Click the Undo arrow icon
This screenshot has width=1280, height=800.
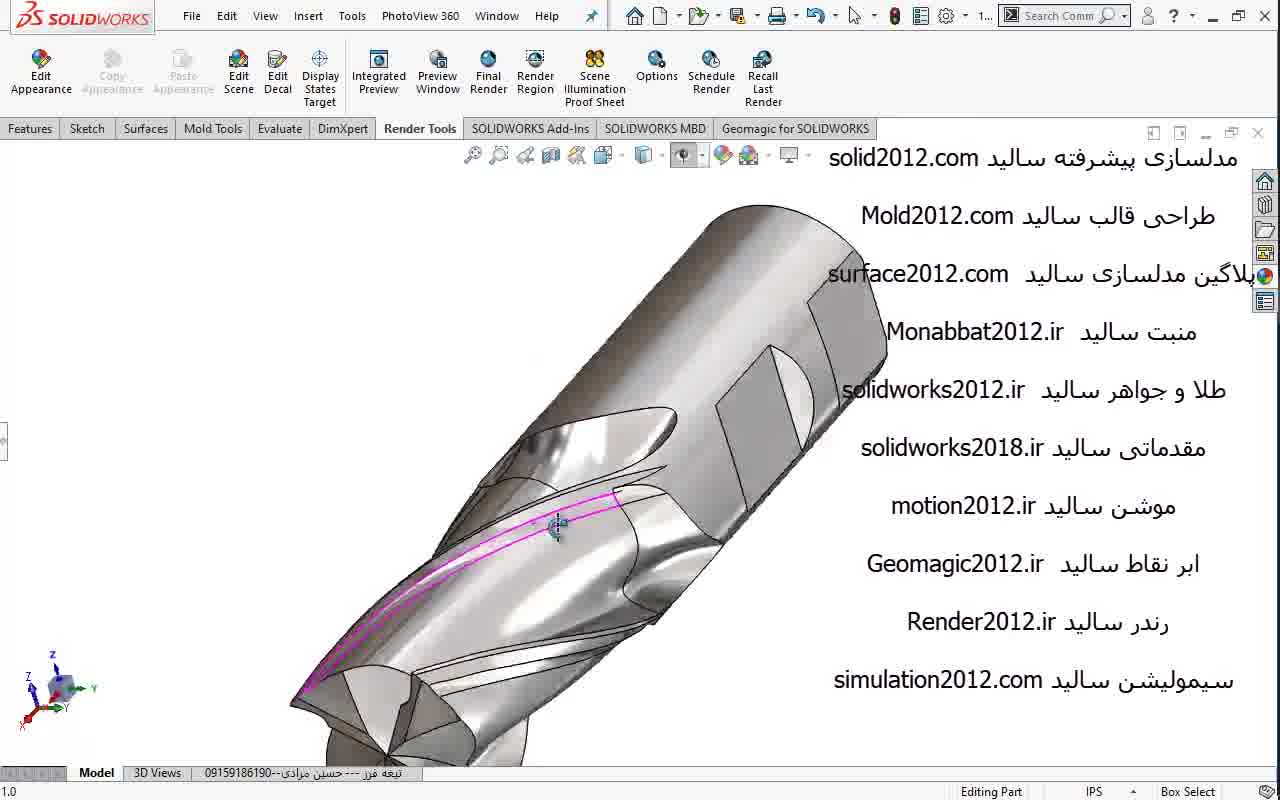815,16
